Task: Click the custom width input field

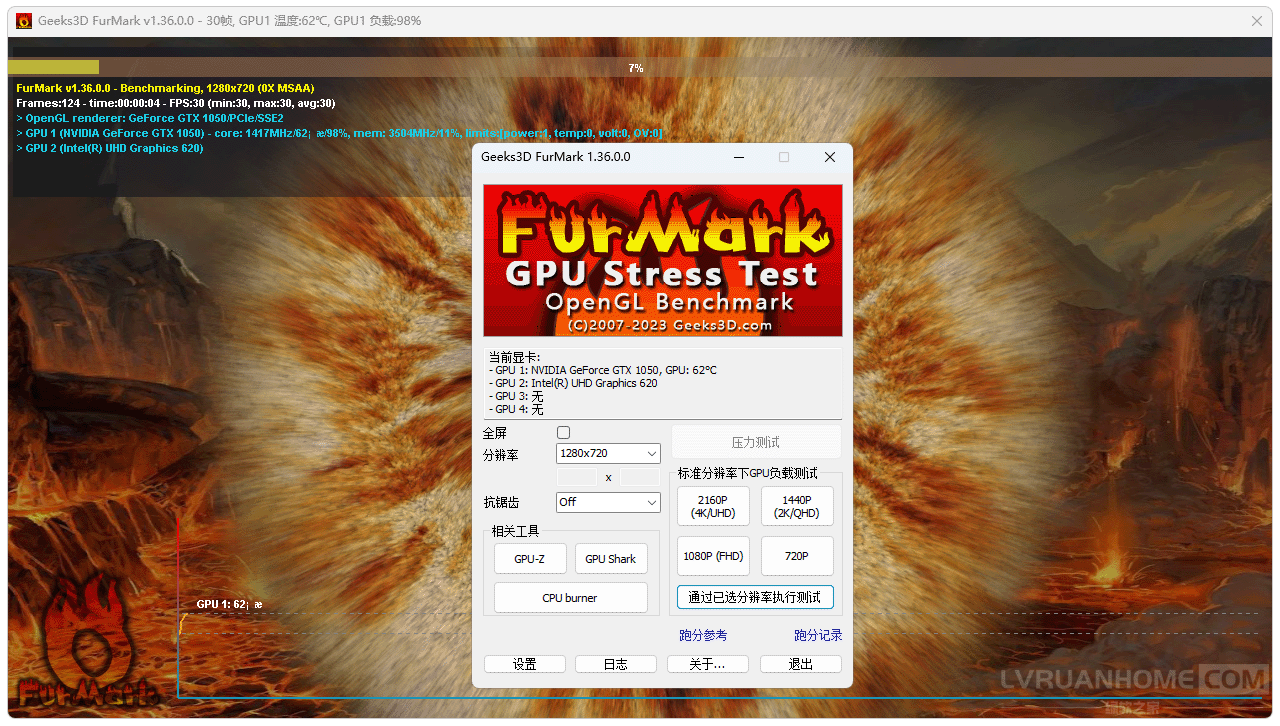Action: pyautogui.click(x=577, y=478)
